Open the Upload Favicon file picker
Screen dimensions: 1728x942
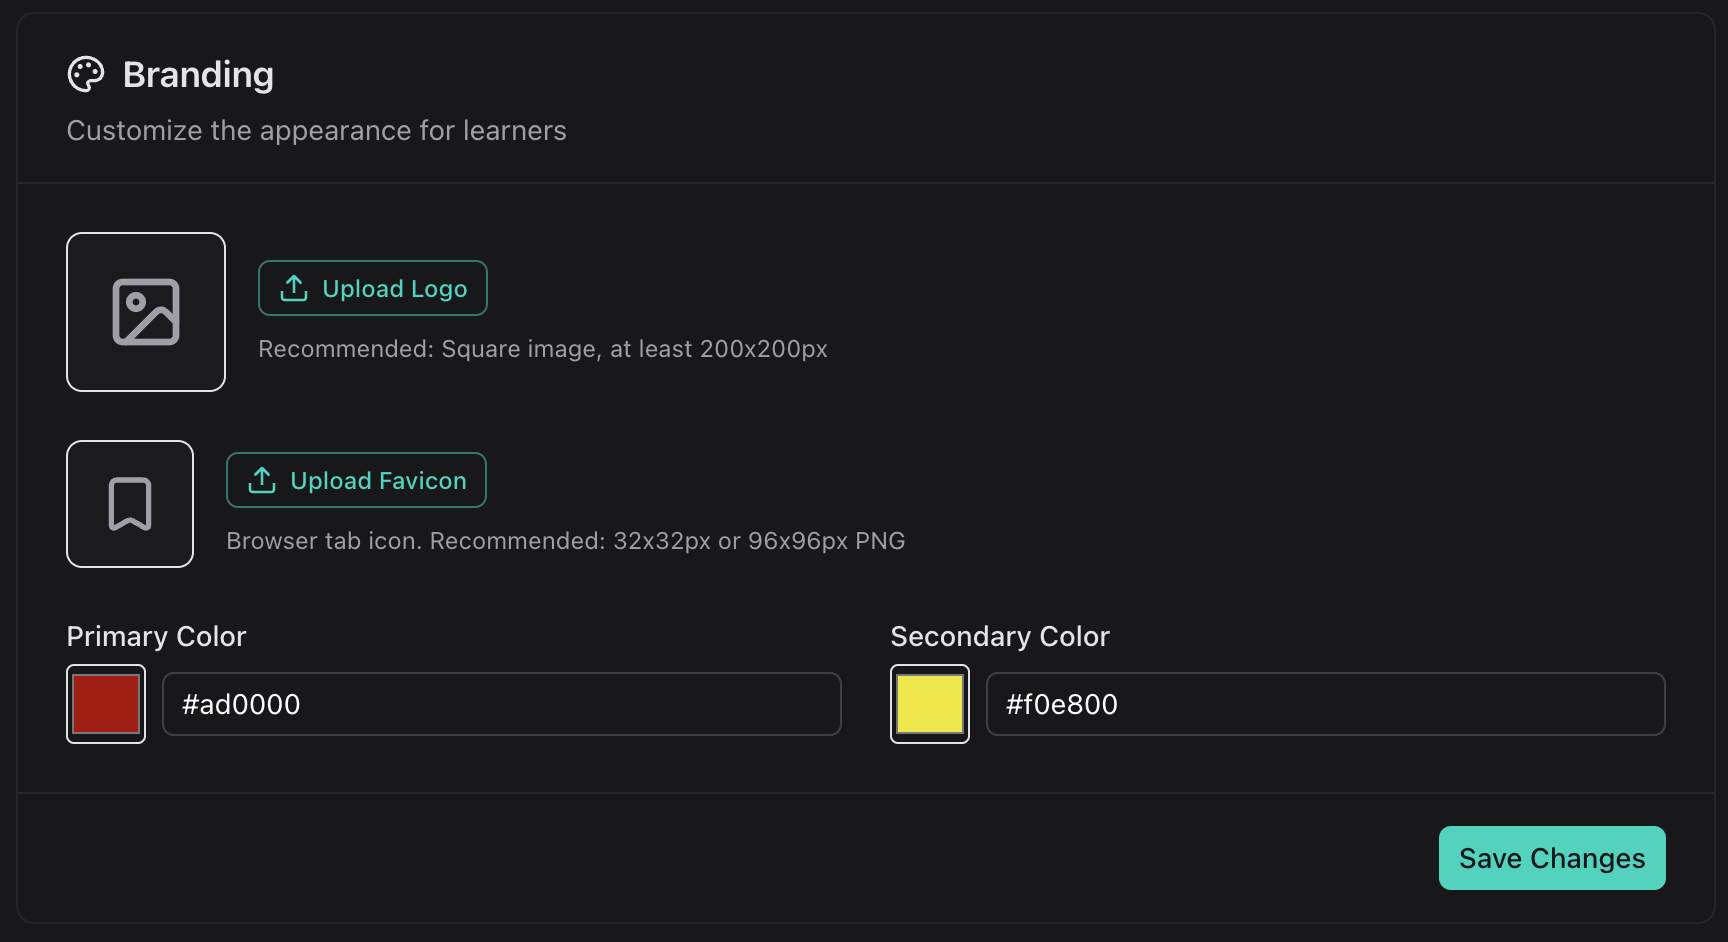tap(356, 480)
